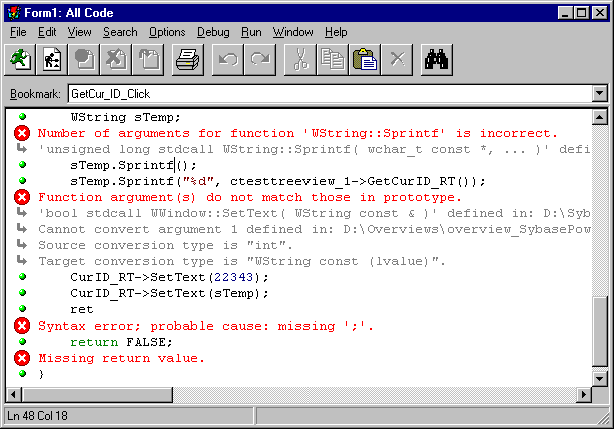Screen dimensions: 614x429
Task: Click the Bookmark field showing GetCur_ID_Click
Action: click(330, 94)
